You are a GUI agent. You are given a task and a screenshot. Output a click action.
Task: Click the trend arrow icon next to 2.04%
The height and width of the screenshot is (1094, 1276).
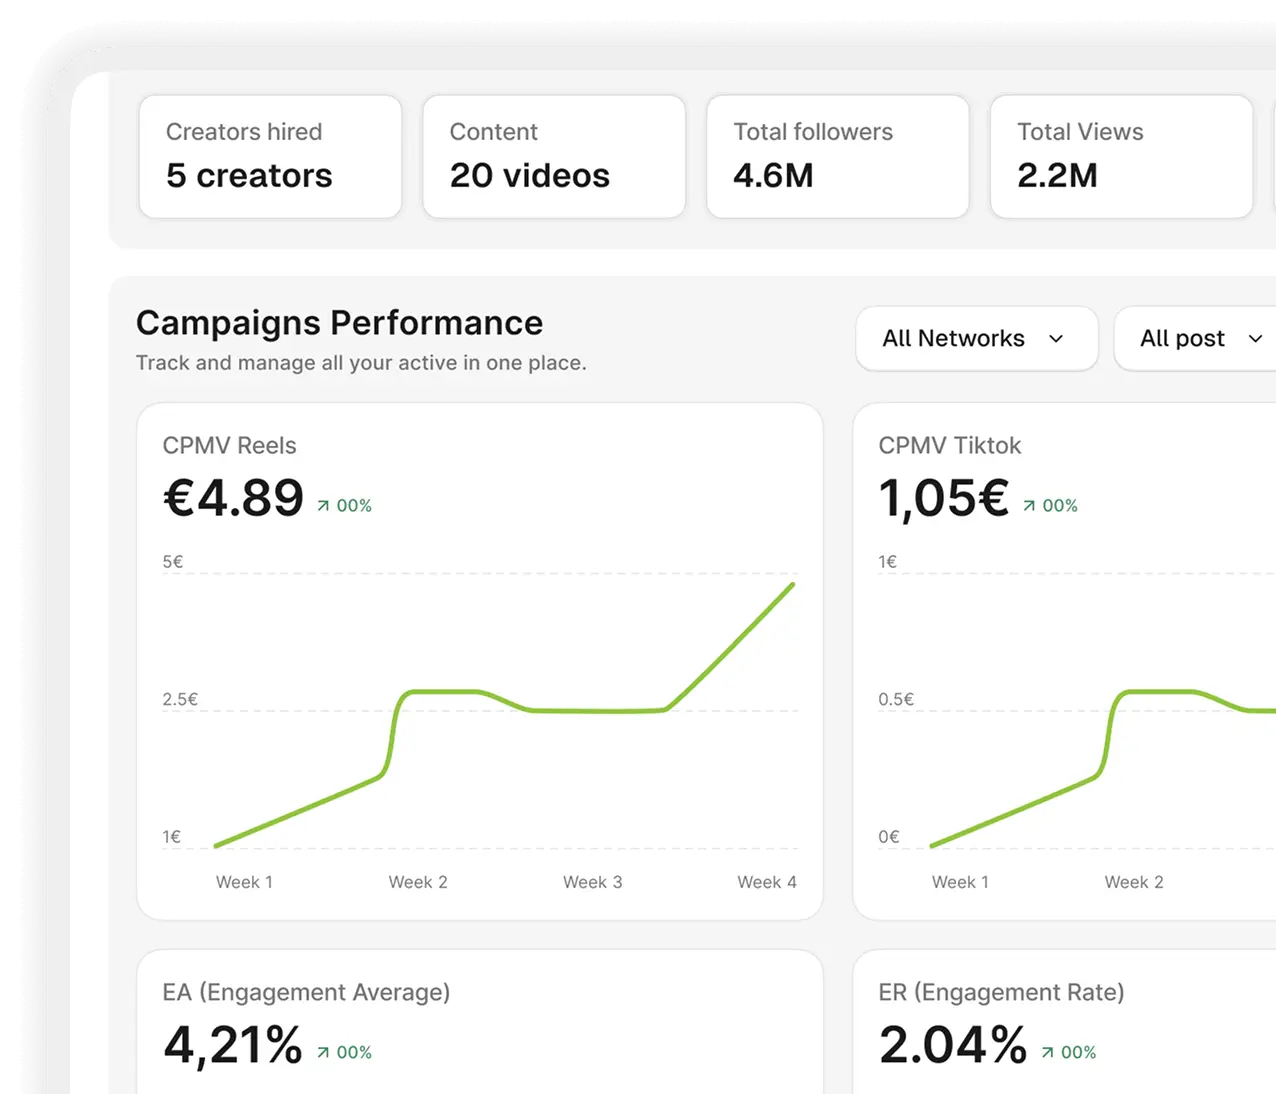coord(1047,1052)
